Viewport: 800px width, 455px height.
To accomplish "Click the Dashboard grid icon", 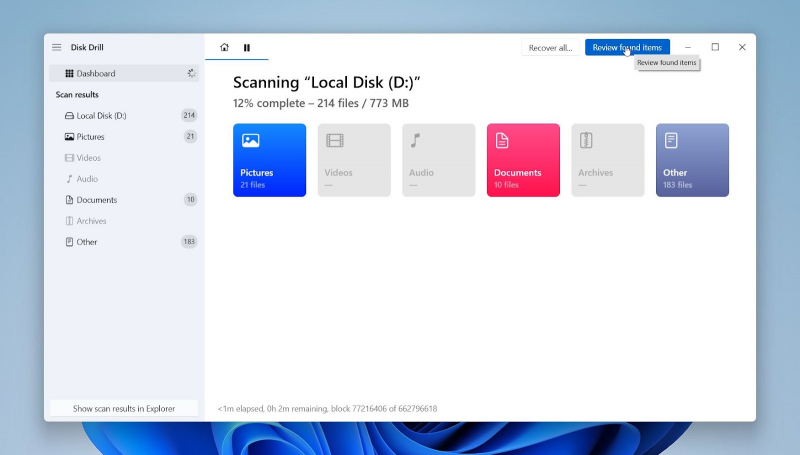I will (x=69, y=73).
